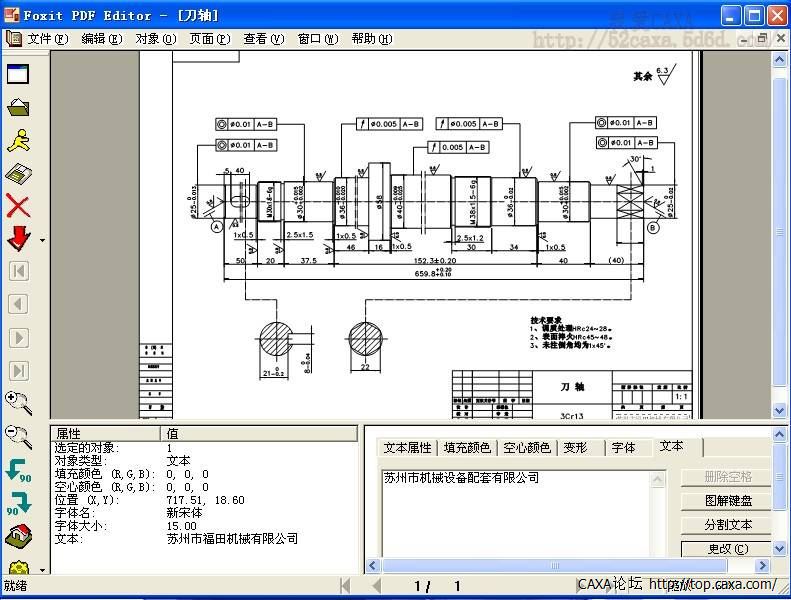Click the text panel's horizontal scrollbar thumb
791x600 pixels.
coord(555,566)
